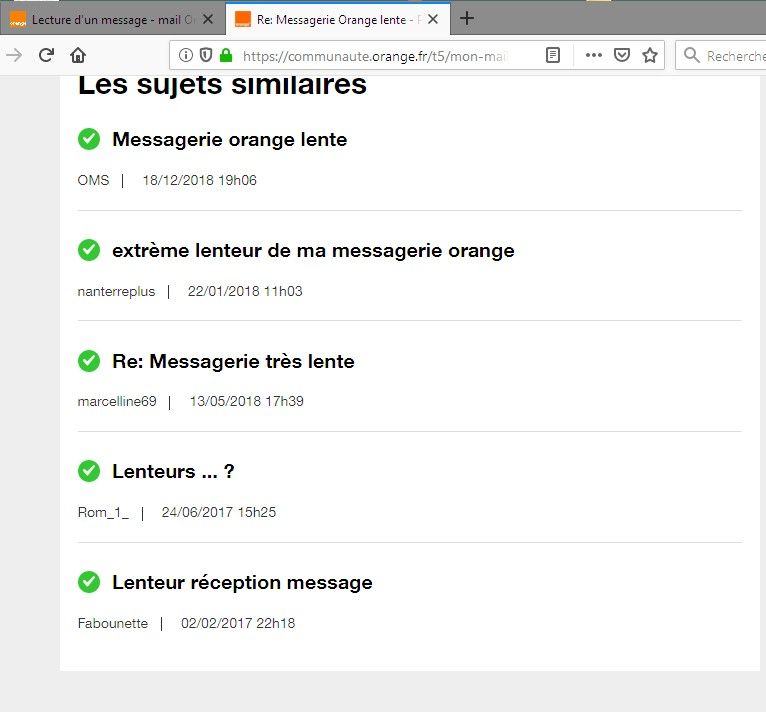Show site information via the info icon
This screenshot has width=766, height=712.
[x=186, y=55]
